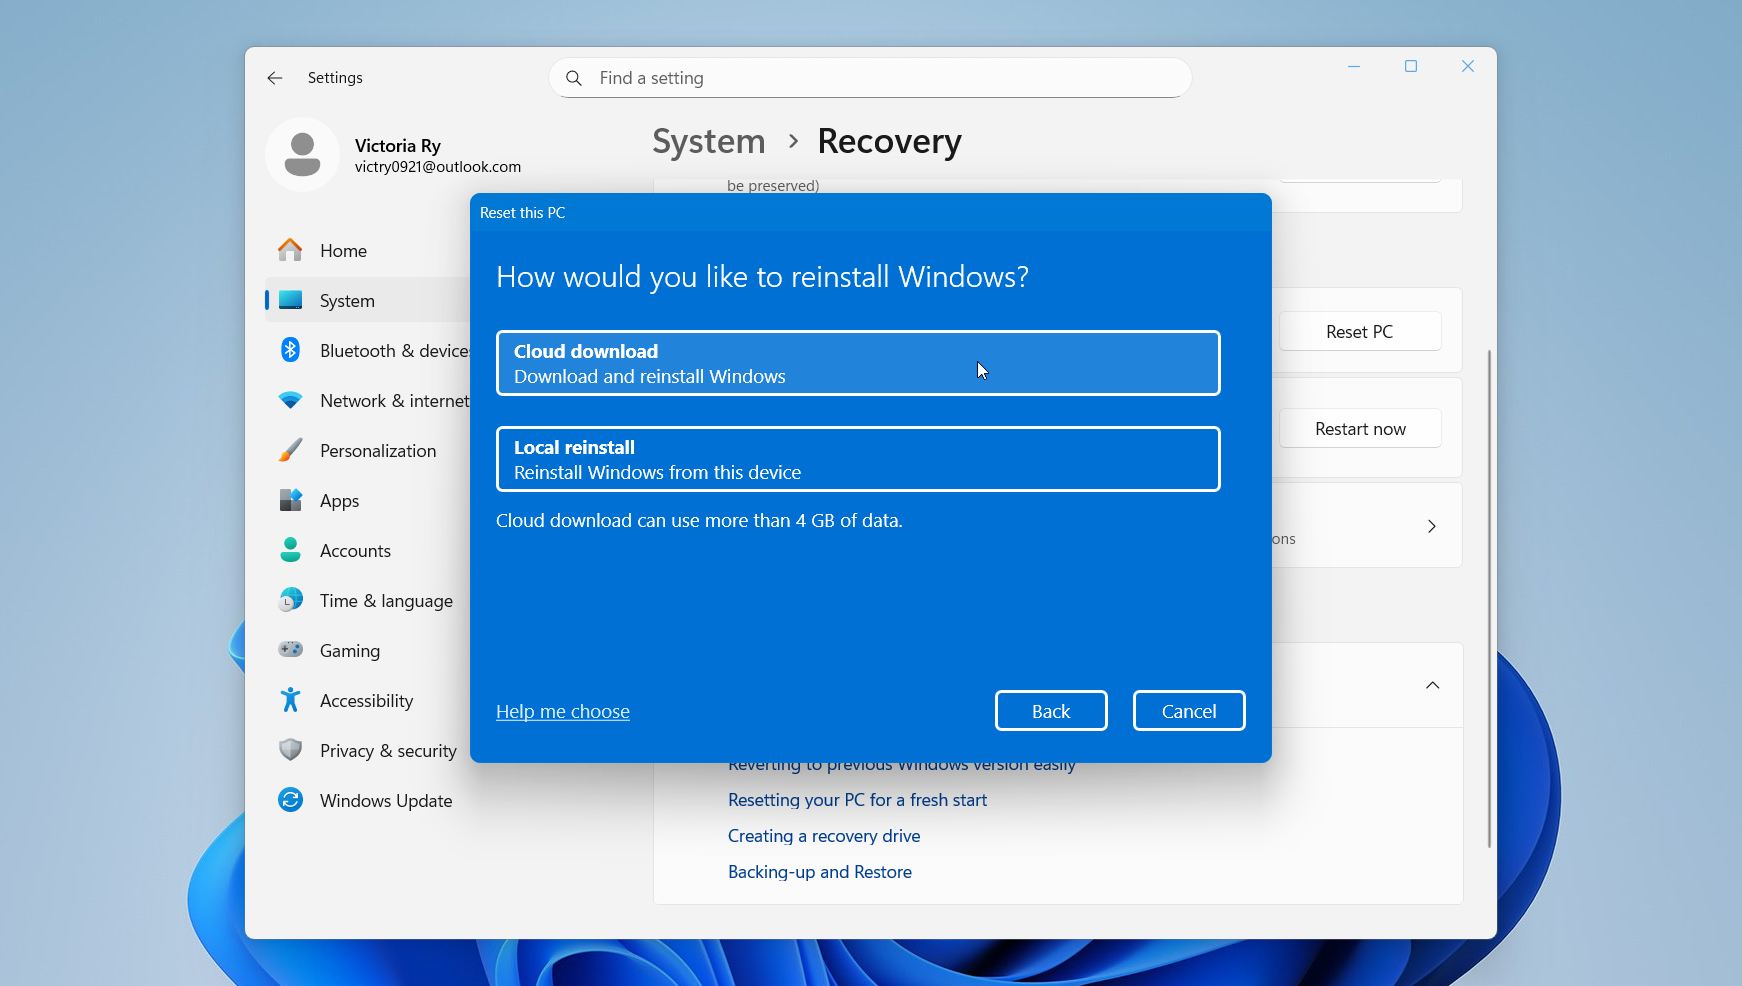This screenshot has height=986, width=1742.
Task: Select the Accessibility icon
Action: [x=290, y=700]
